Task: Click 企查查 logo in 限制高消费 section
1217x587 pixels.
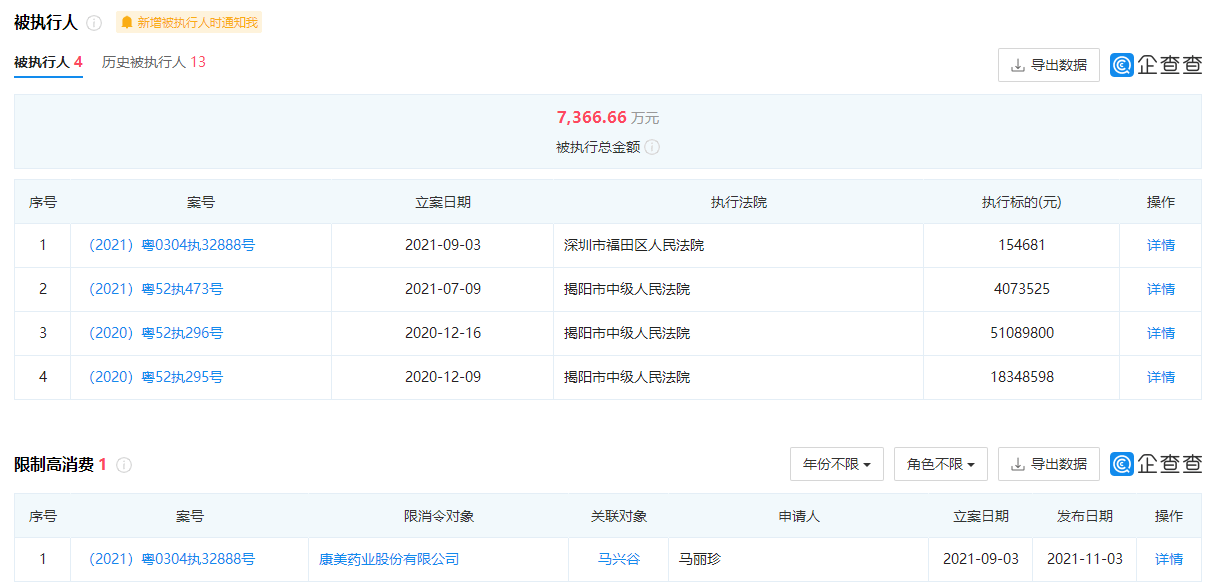Action: tap(1156, 464)
